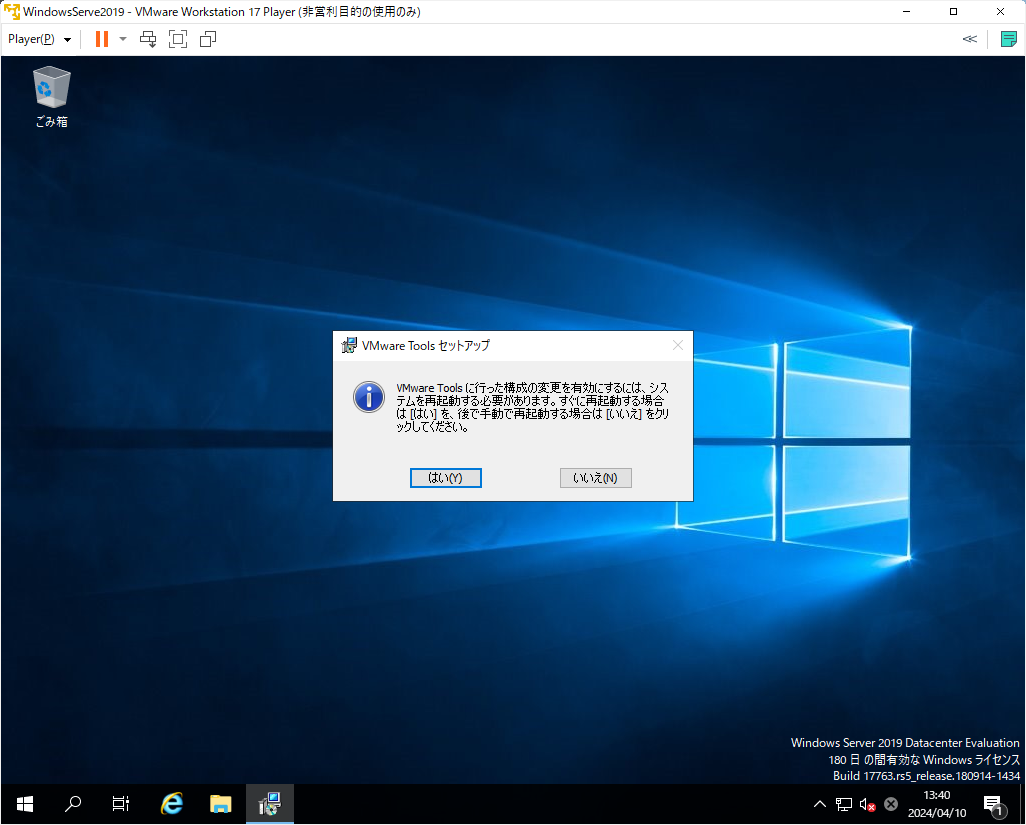Send Ctrl+Alt+Del to the virtual machine
This screenshot has width=1026, height=825.
coord(149,39)
